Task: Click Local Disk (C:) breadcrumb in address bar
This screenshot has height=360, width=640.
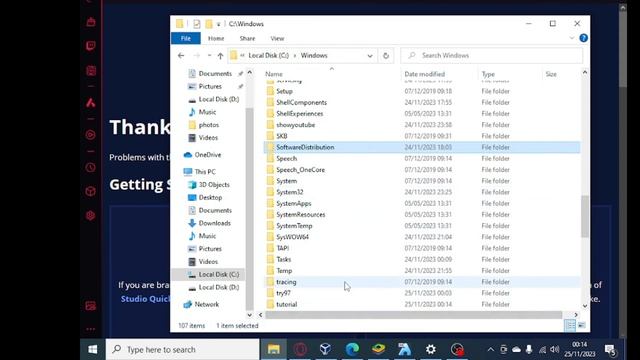Action: click(268, 56)
